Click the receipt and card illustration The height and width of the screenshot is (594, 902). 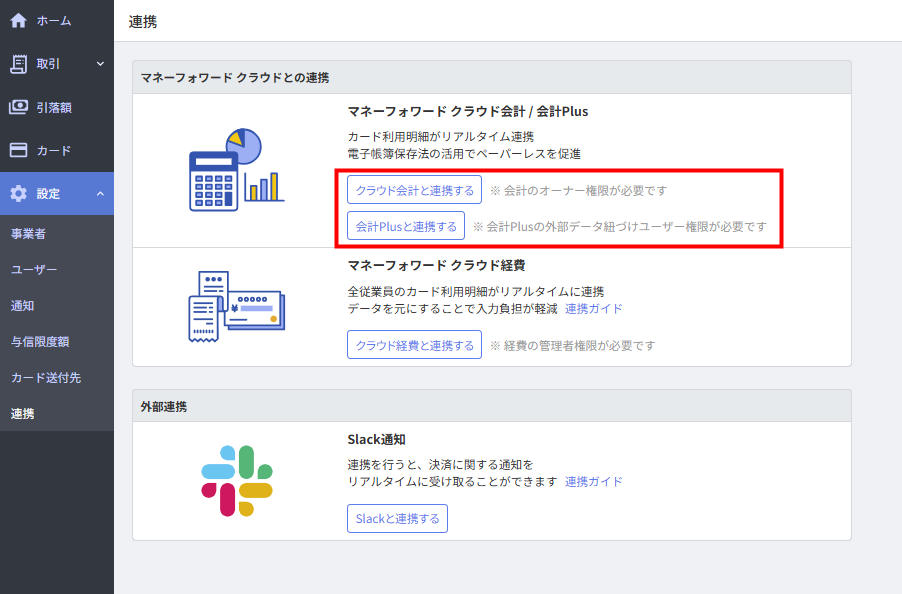(236, 306)
